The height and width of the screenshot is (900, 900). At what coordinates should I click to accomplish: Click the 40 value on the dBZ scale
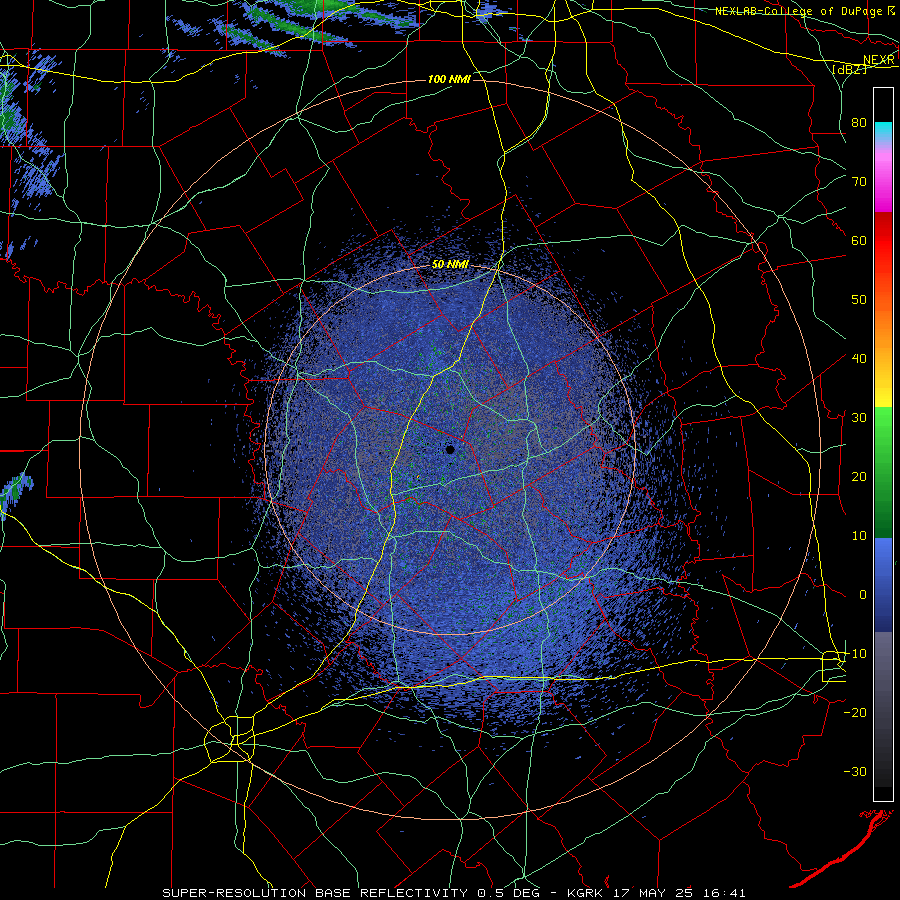click(859, 358)
